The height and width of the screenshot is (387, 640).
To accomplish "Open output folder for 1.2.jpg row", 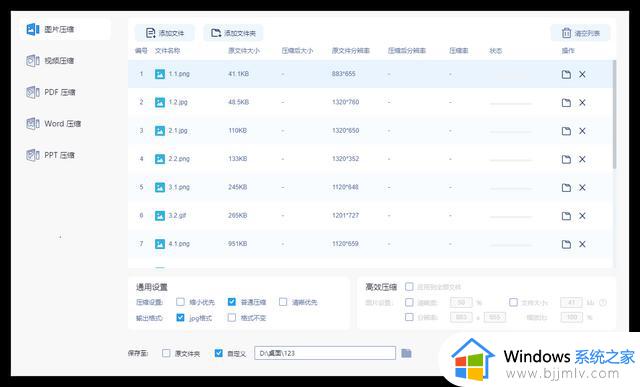I will [566, 102].
